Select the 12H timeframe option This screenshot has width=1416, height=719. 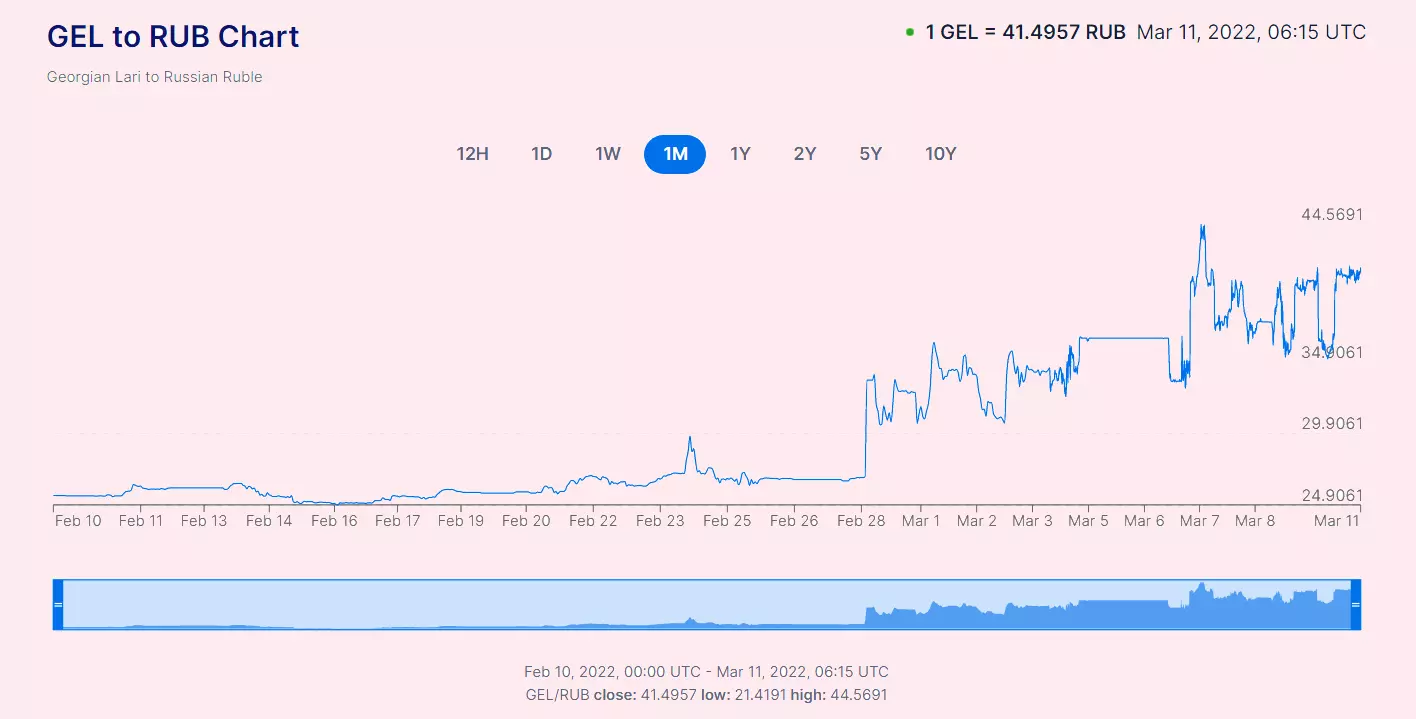pos(472,154)
